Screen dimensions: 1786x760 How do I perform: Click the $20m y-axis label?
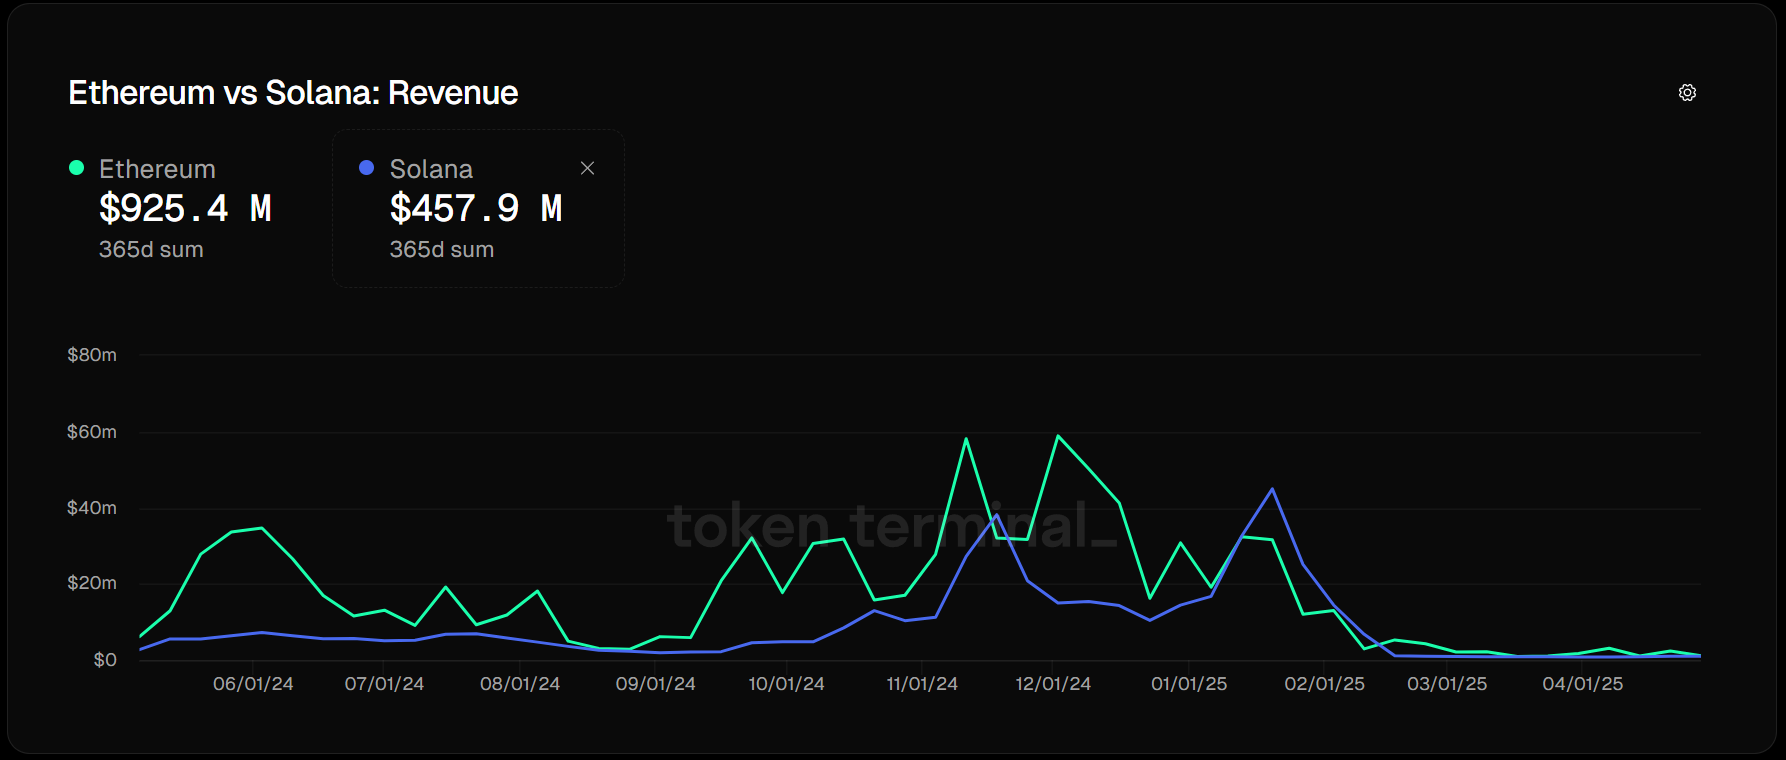pyautogui.click(x=92, y=583)
